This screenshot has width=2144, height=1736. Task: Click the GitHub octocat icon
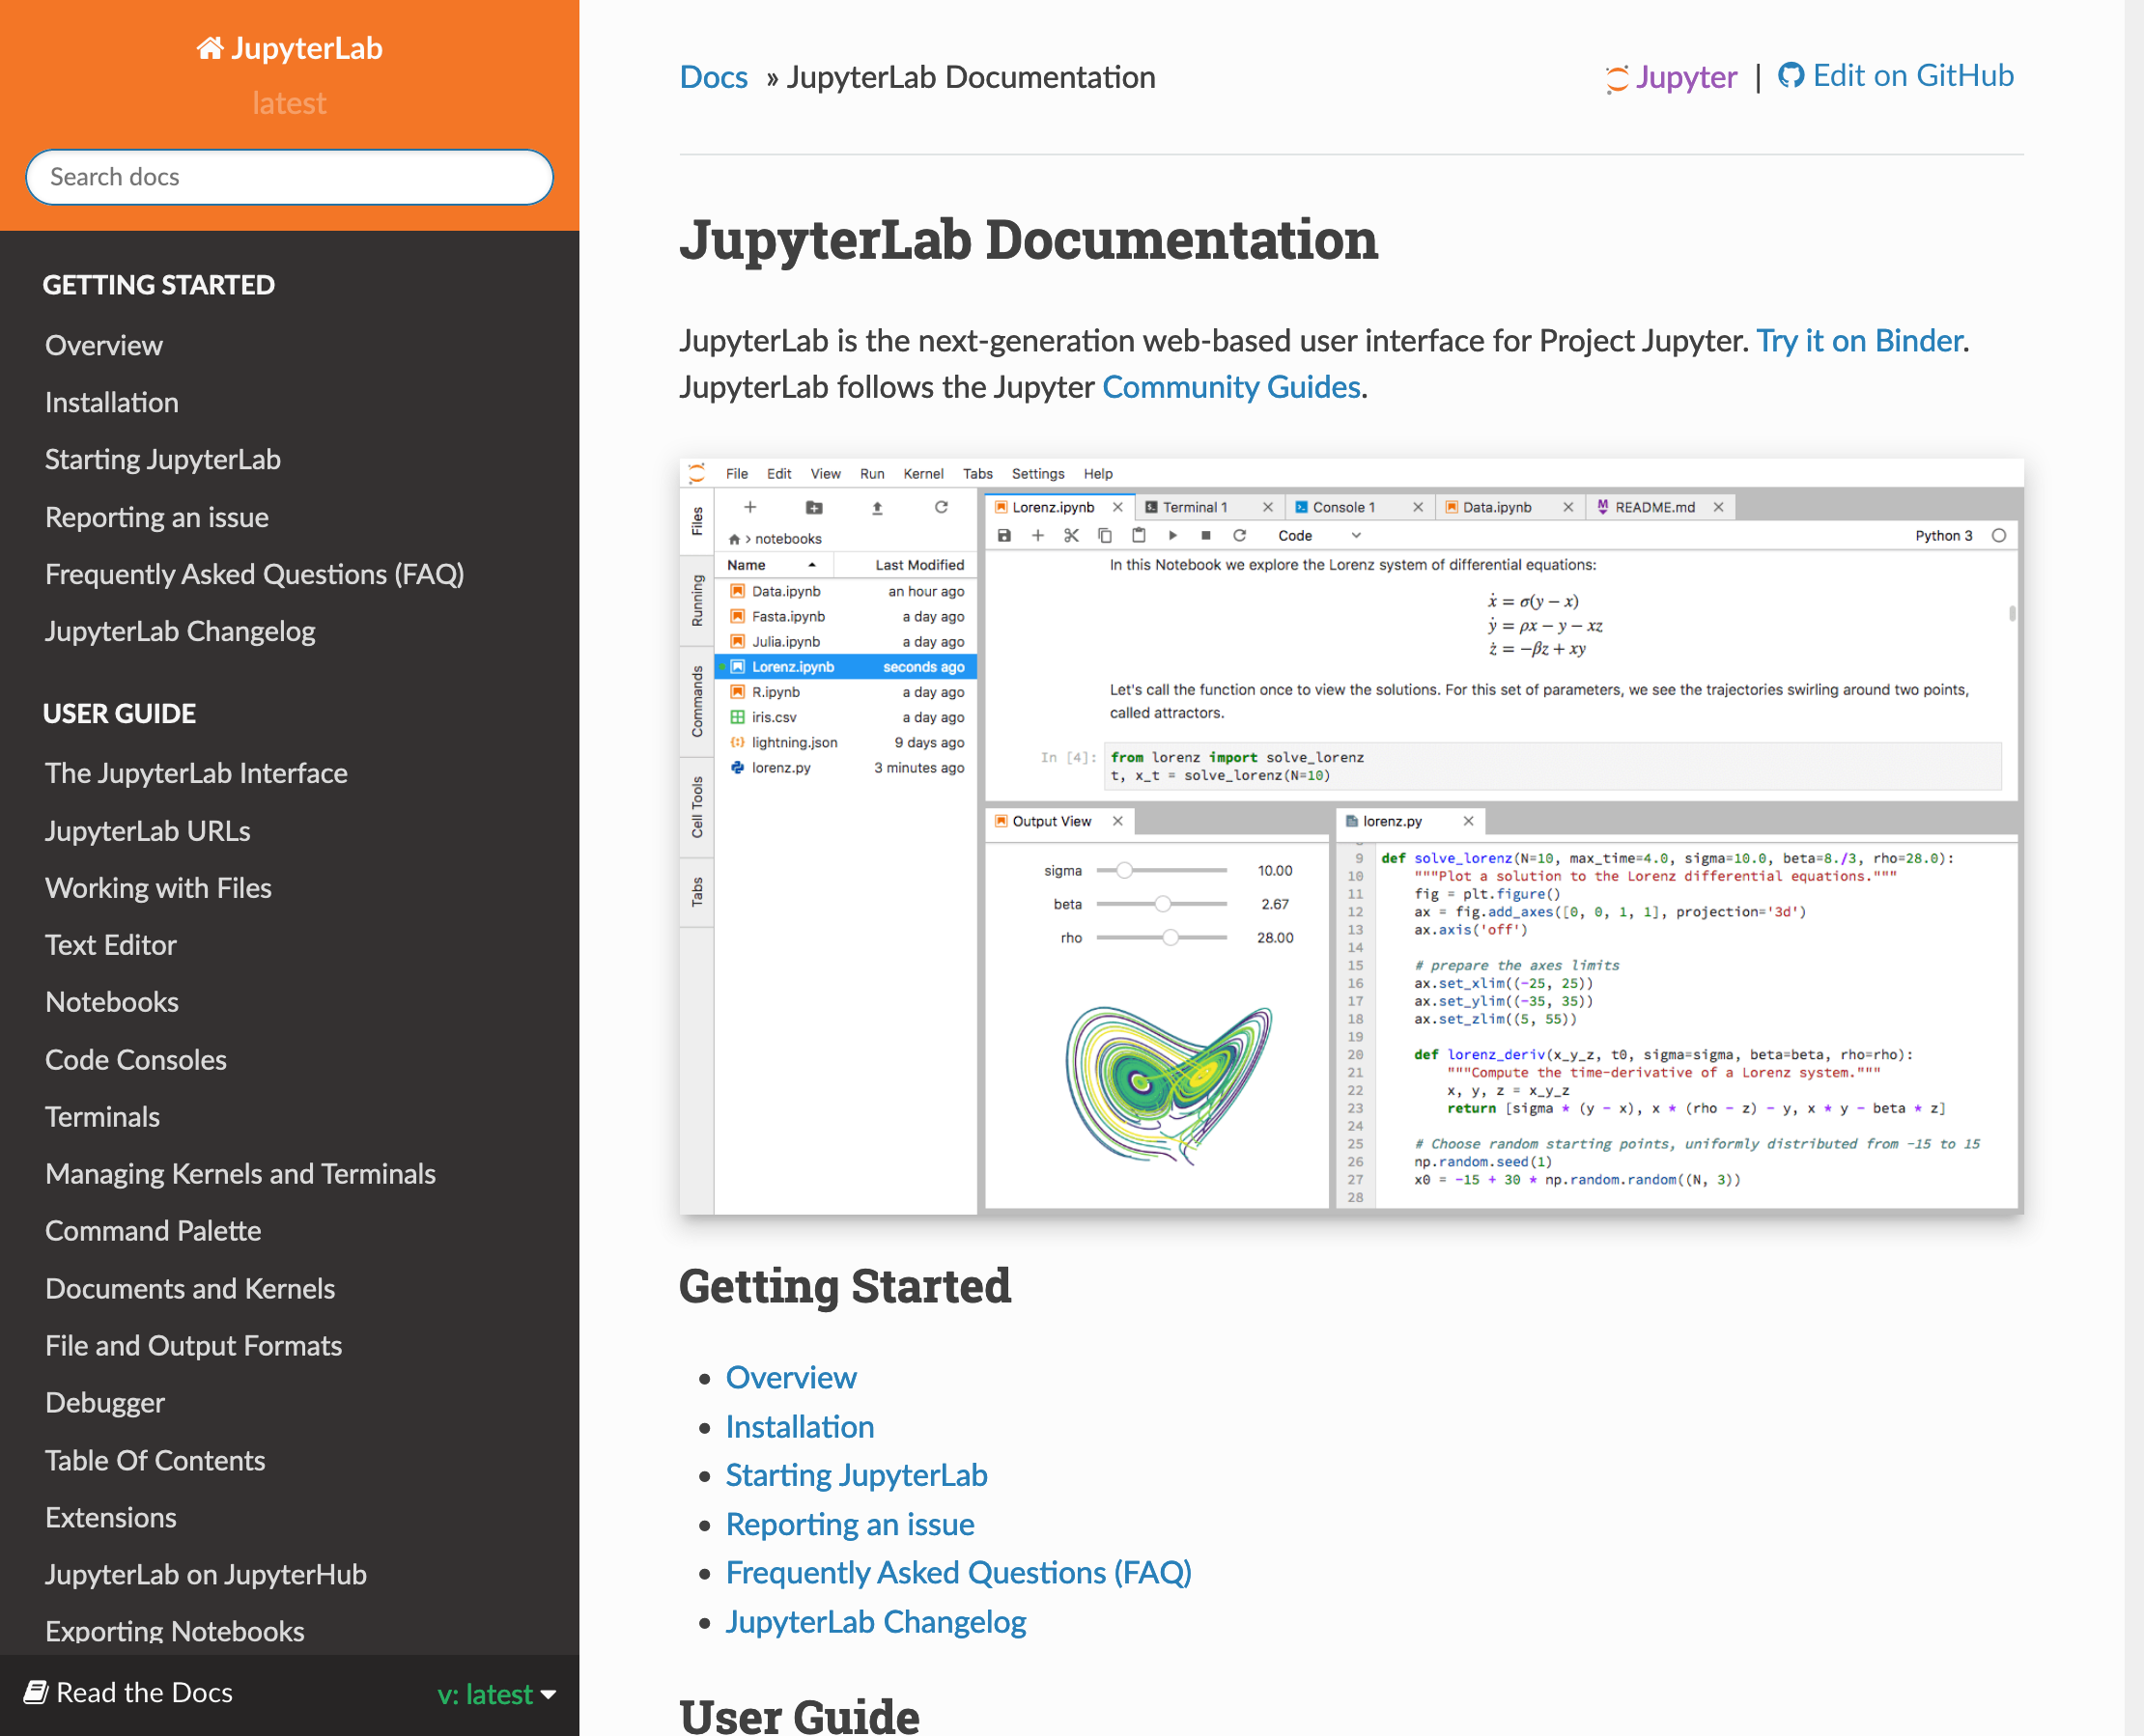pyautogui.click(x=1790, y=76)
